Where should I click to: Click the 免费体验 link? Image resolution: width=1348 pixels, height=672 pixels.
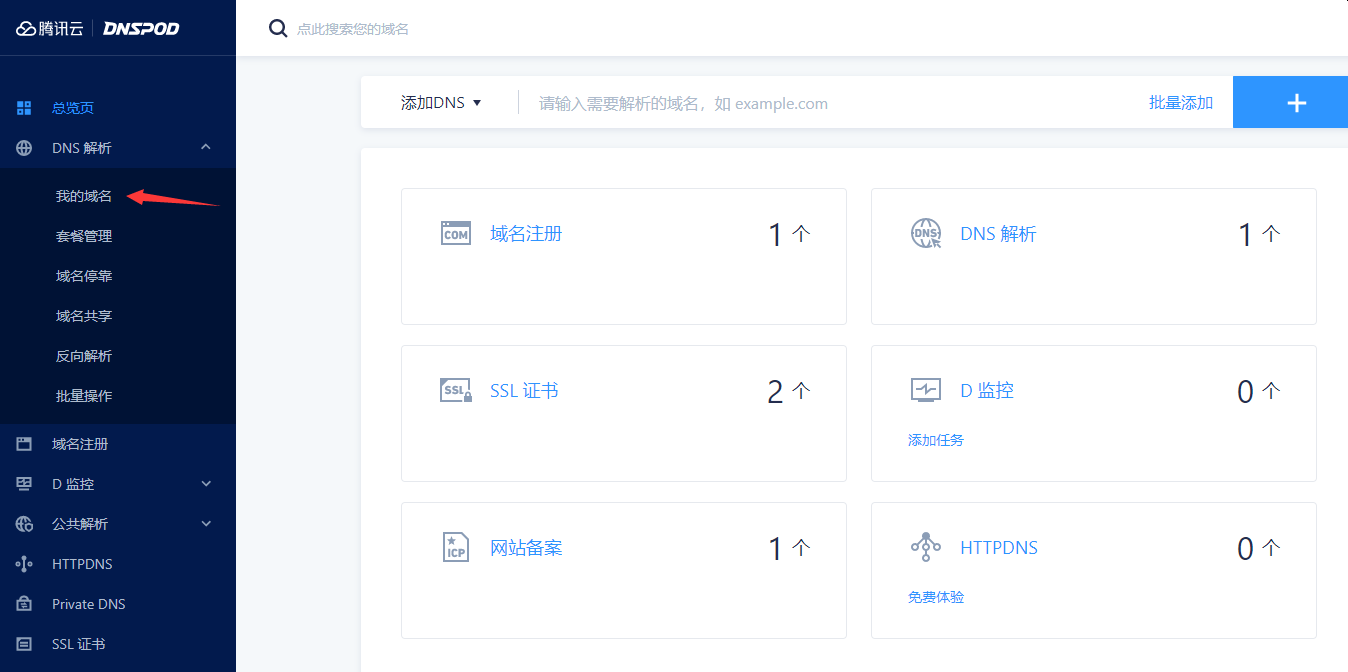tap(936, 597)
